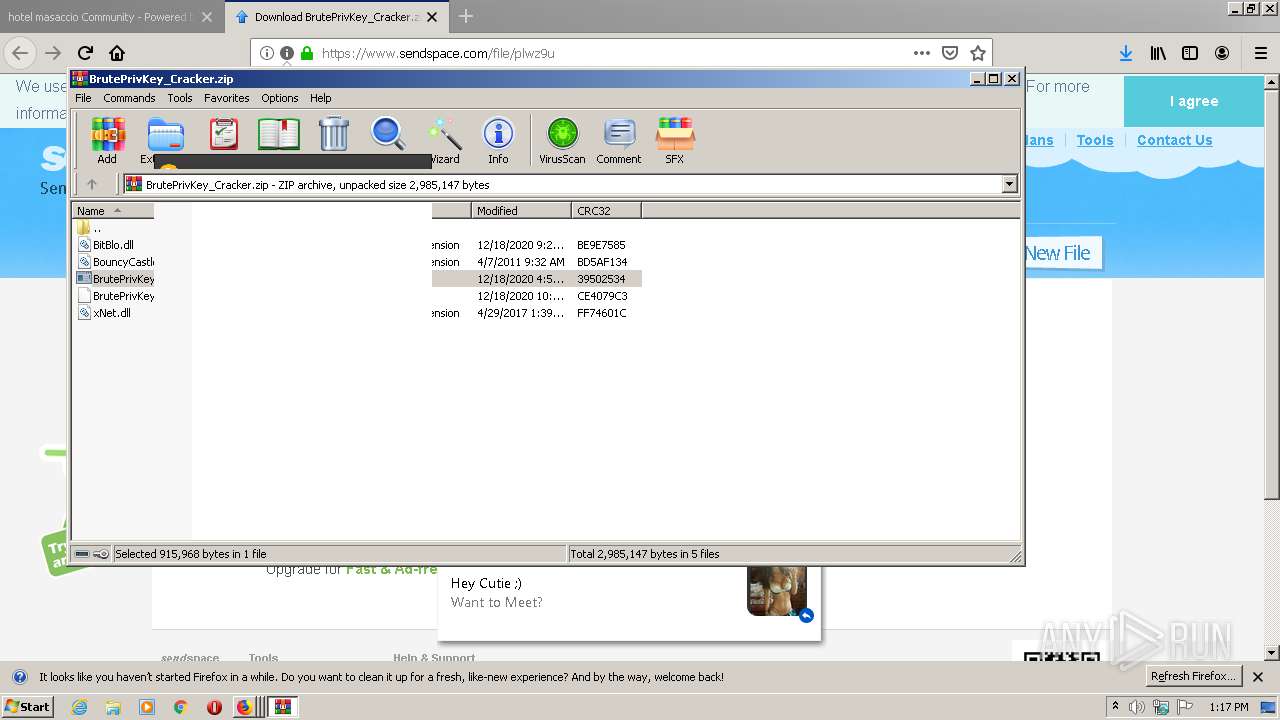Open Contact Us link on sendspace
Image resolution: width=1280 pixels, height=720 pixels.
pyautogui.click(x=1174, y=141)
